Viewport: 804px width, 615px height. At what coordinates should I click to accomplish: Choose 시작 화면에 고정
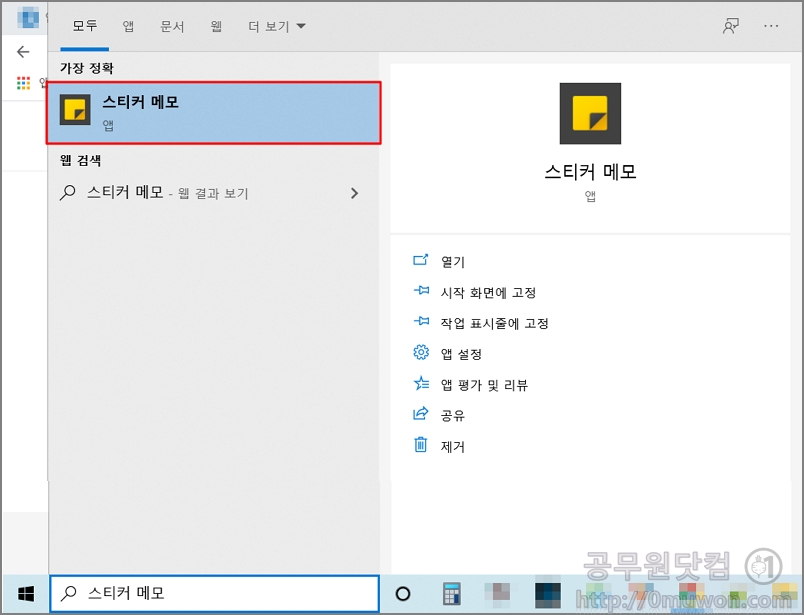tap(489, 292)
